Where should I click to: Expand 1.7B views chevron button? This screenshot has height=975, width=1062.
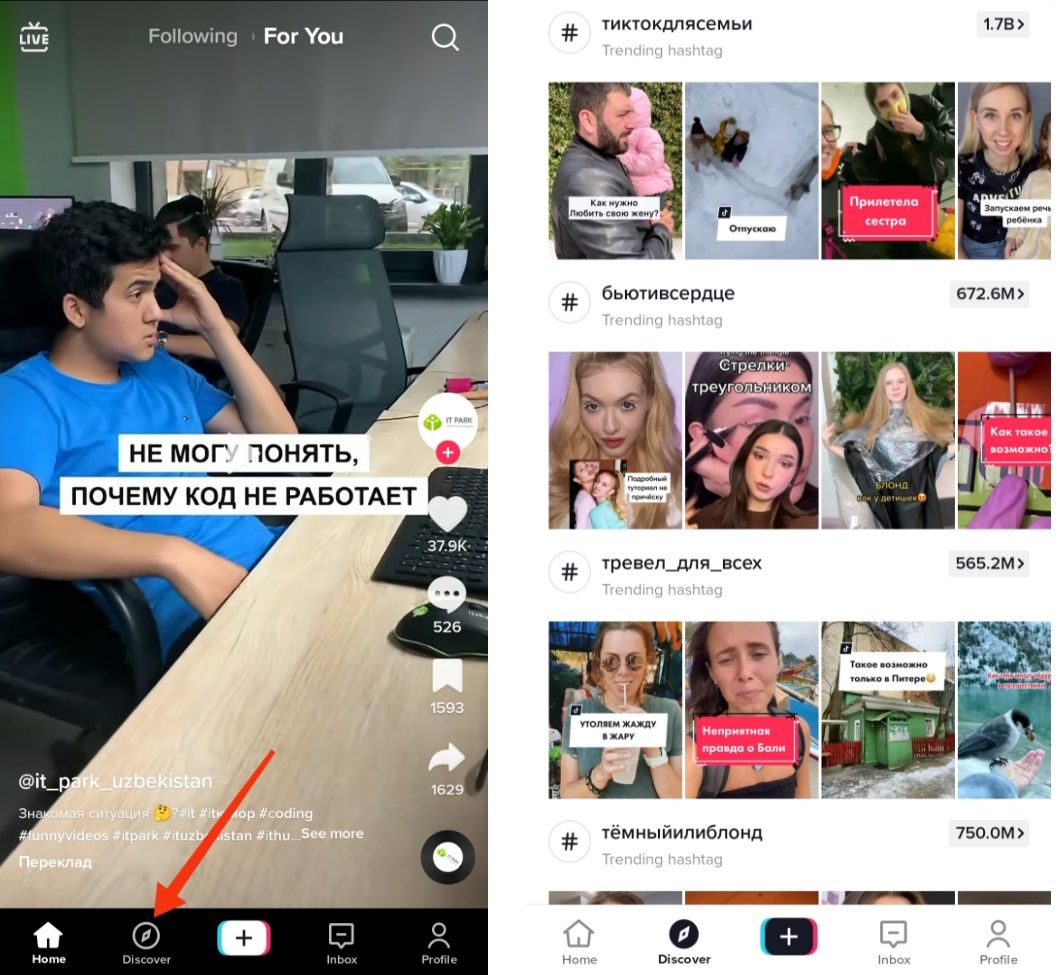tap(1004, 24)
